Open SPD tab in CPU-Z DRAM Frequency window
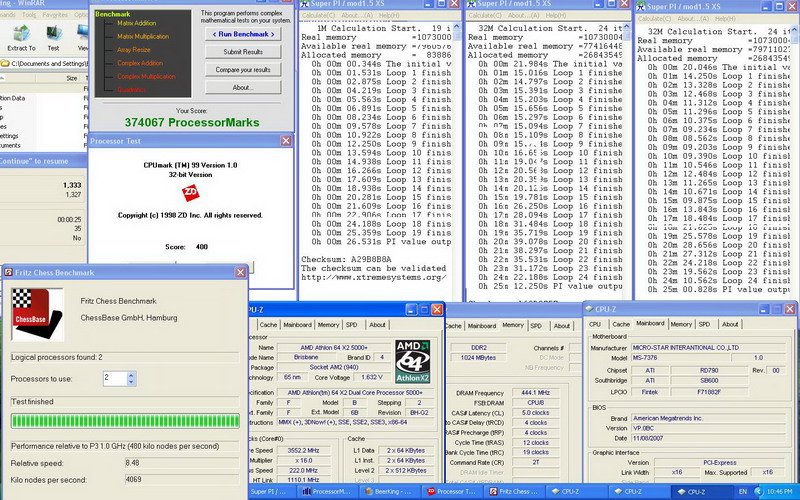 (536, 326)
